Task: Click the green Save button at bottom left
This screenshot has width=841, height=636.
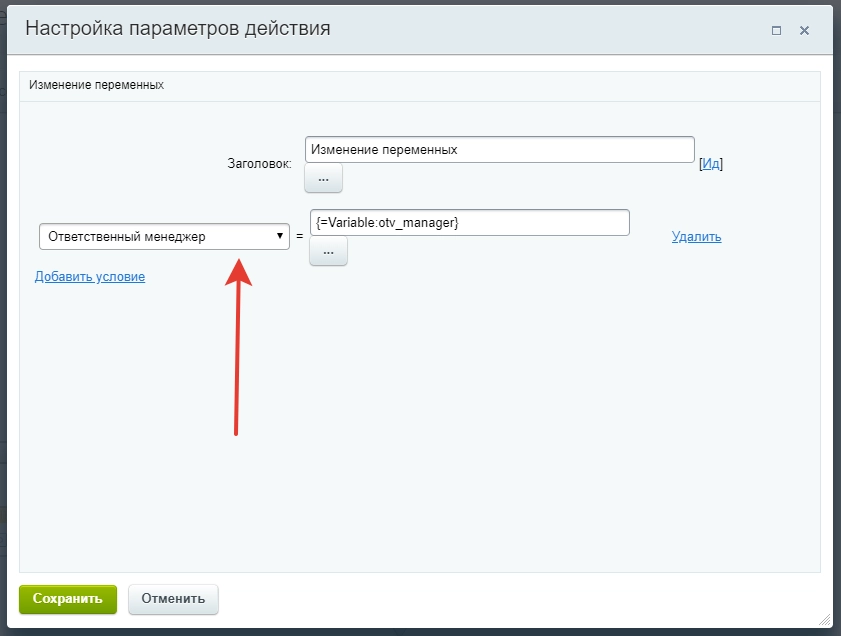Action: click(67, 599)
